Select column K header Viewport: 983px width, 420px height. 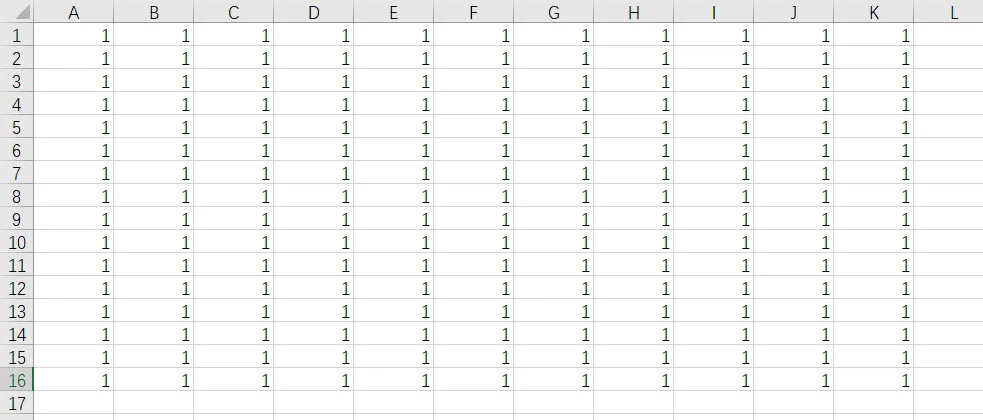pyautogui.click(x=873, y=12)
